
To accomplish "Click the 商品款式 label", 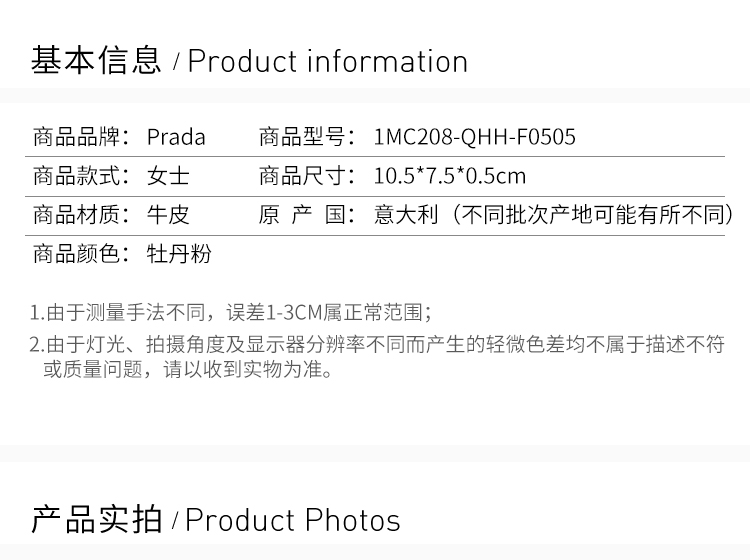I will click(81, 176).
